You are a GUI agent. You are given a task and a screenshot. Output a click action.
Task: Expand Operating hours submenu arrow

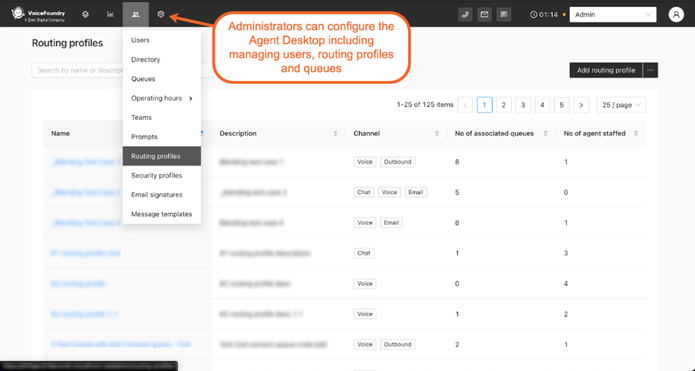(x=191, y=98)
